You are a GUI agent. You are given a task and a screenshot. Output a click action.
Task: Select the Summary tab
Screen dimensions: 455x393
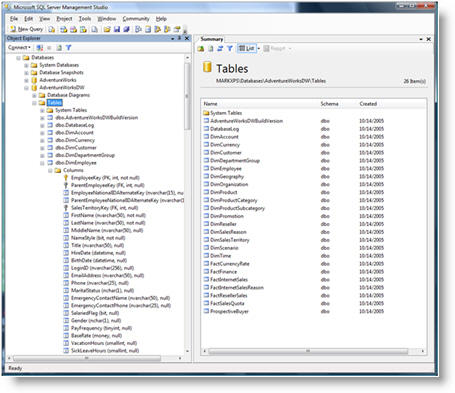[x=211, y=39]
